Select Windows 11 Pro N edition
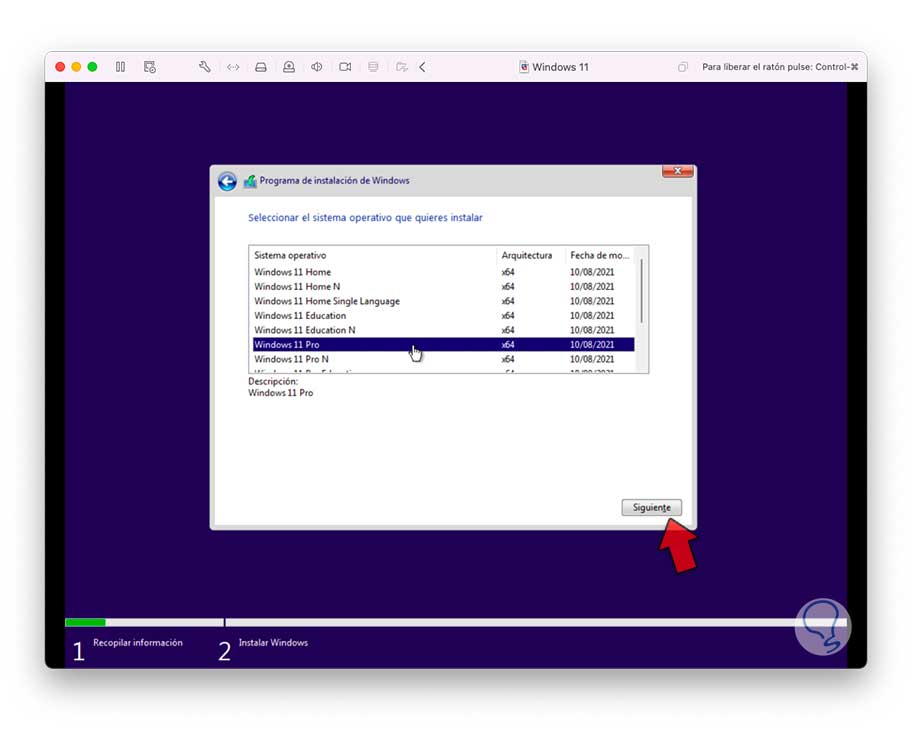912x750 pixels. pyautogui.click(x=443, y=359)
